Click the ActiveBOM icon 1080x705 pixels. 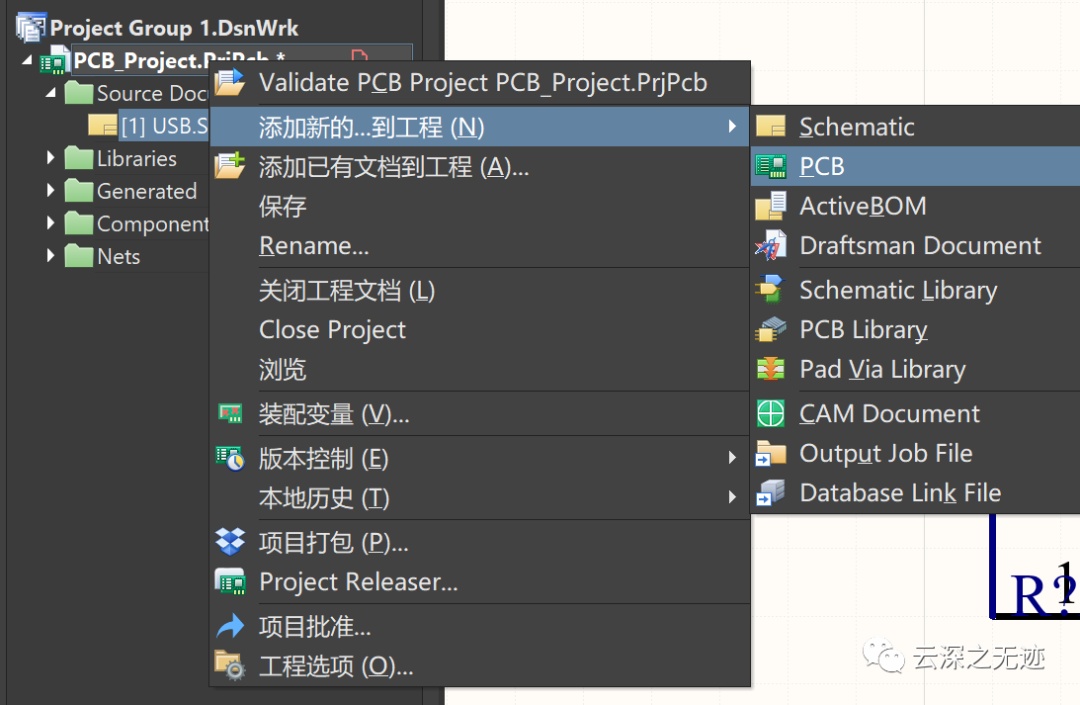pyautogui.click(x=770, y=206)
